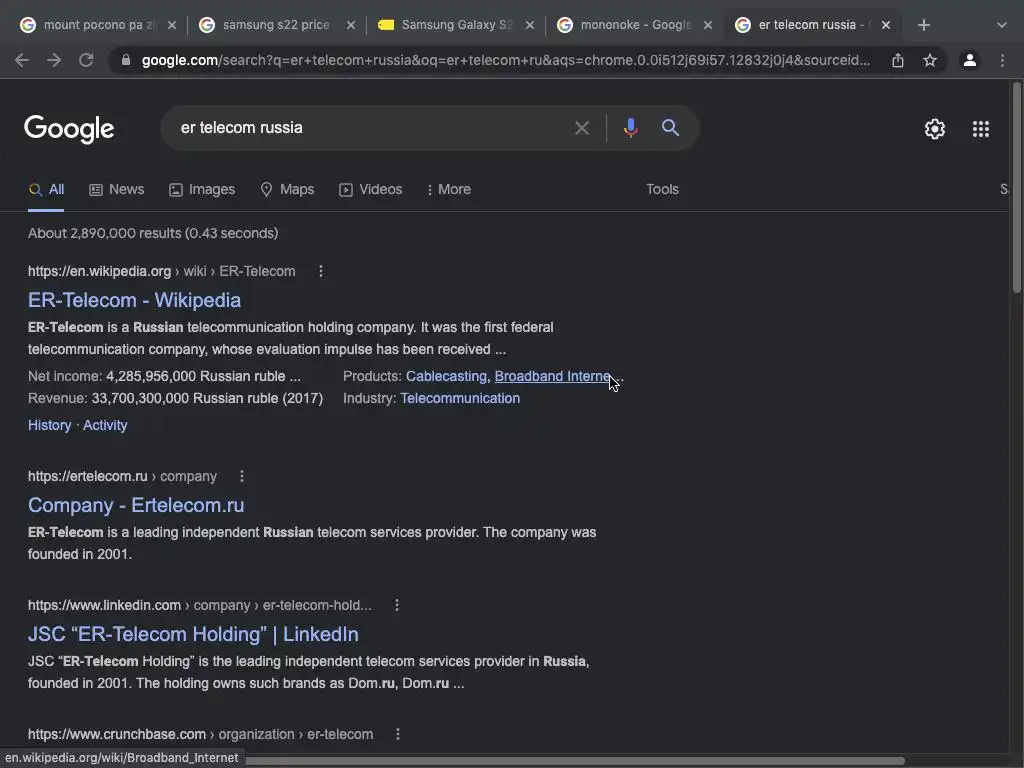Image resolution: width=1024 pixels, height=768 pixels.
Task: Expand the More search filters menu
Action: [449, 189]
